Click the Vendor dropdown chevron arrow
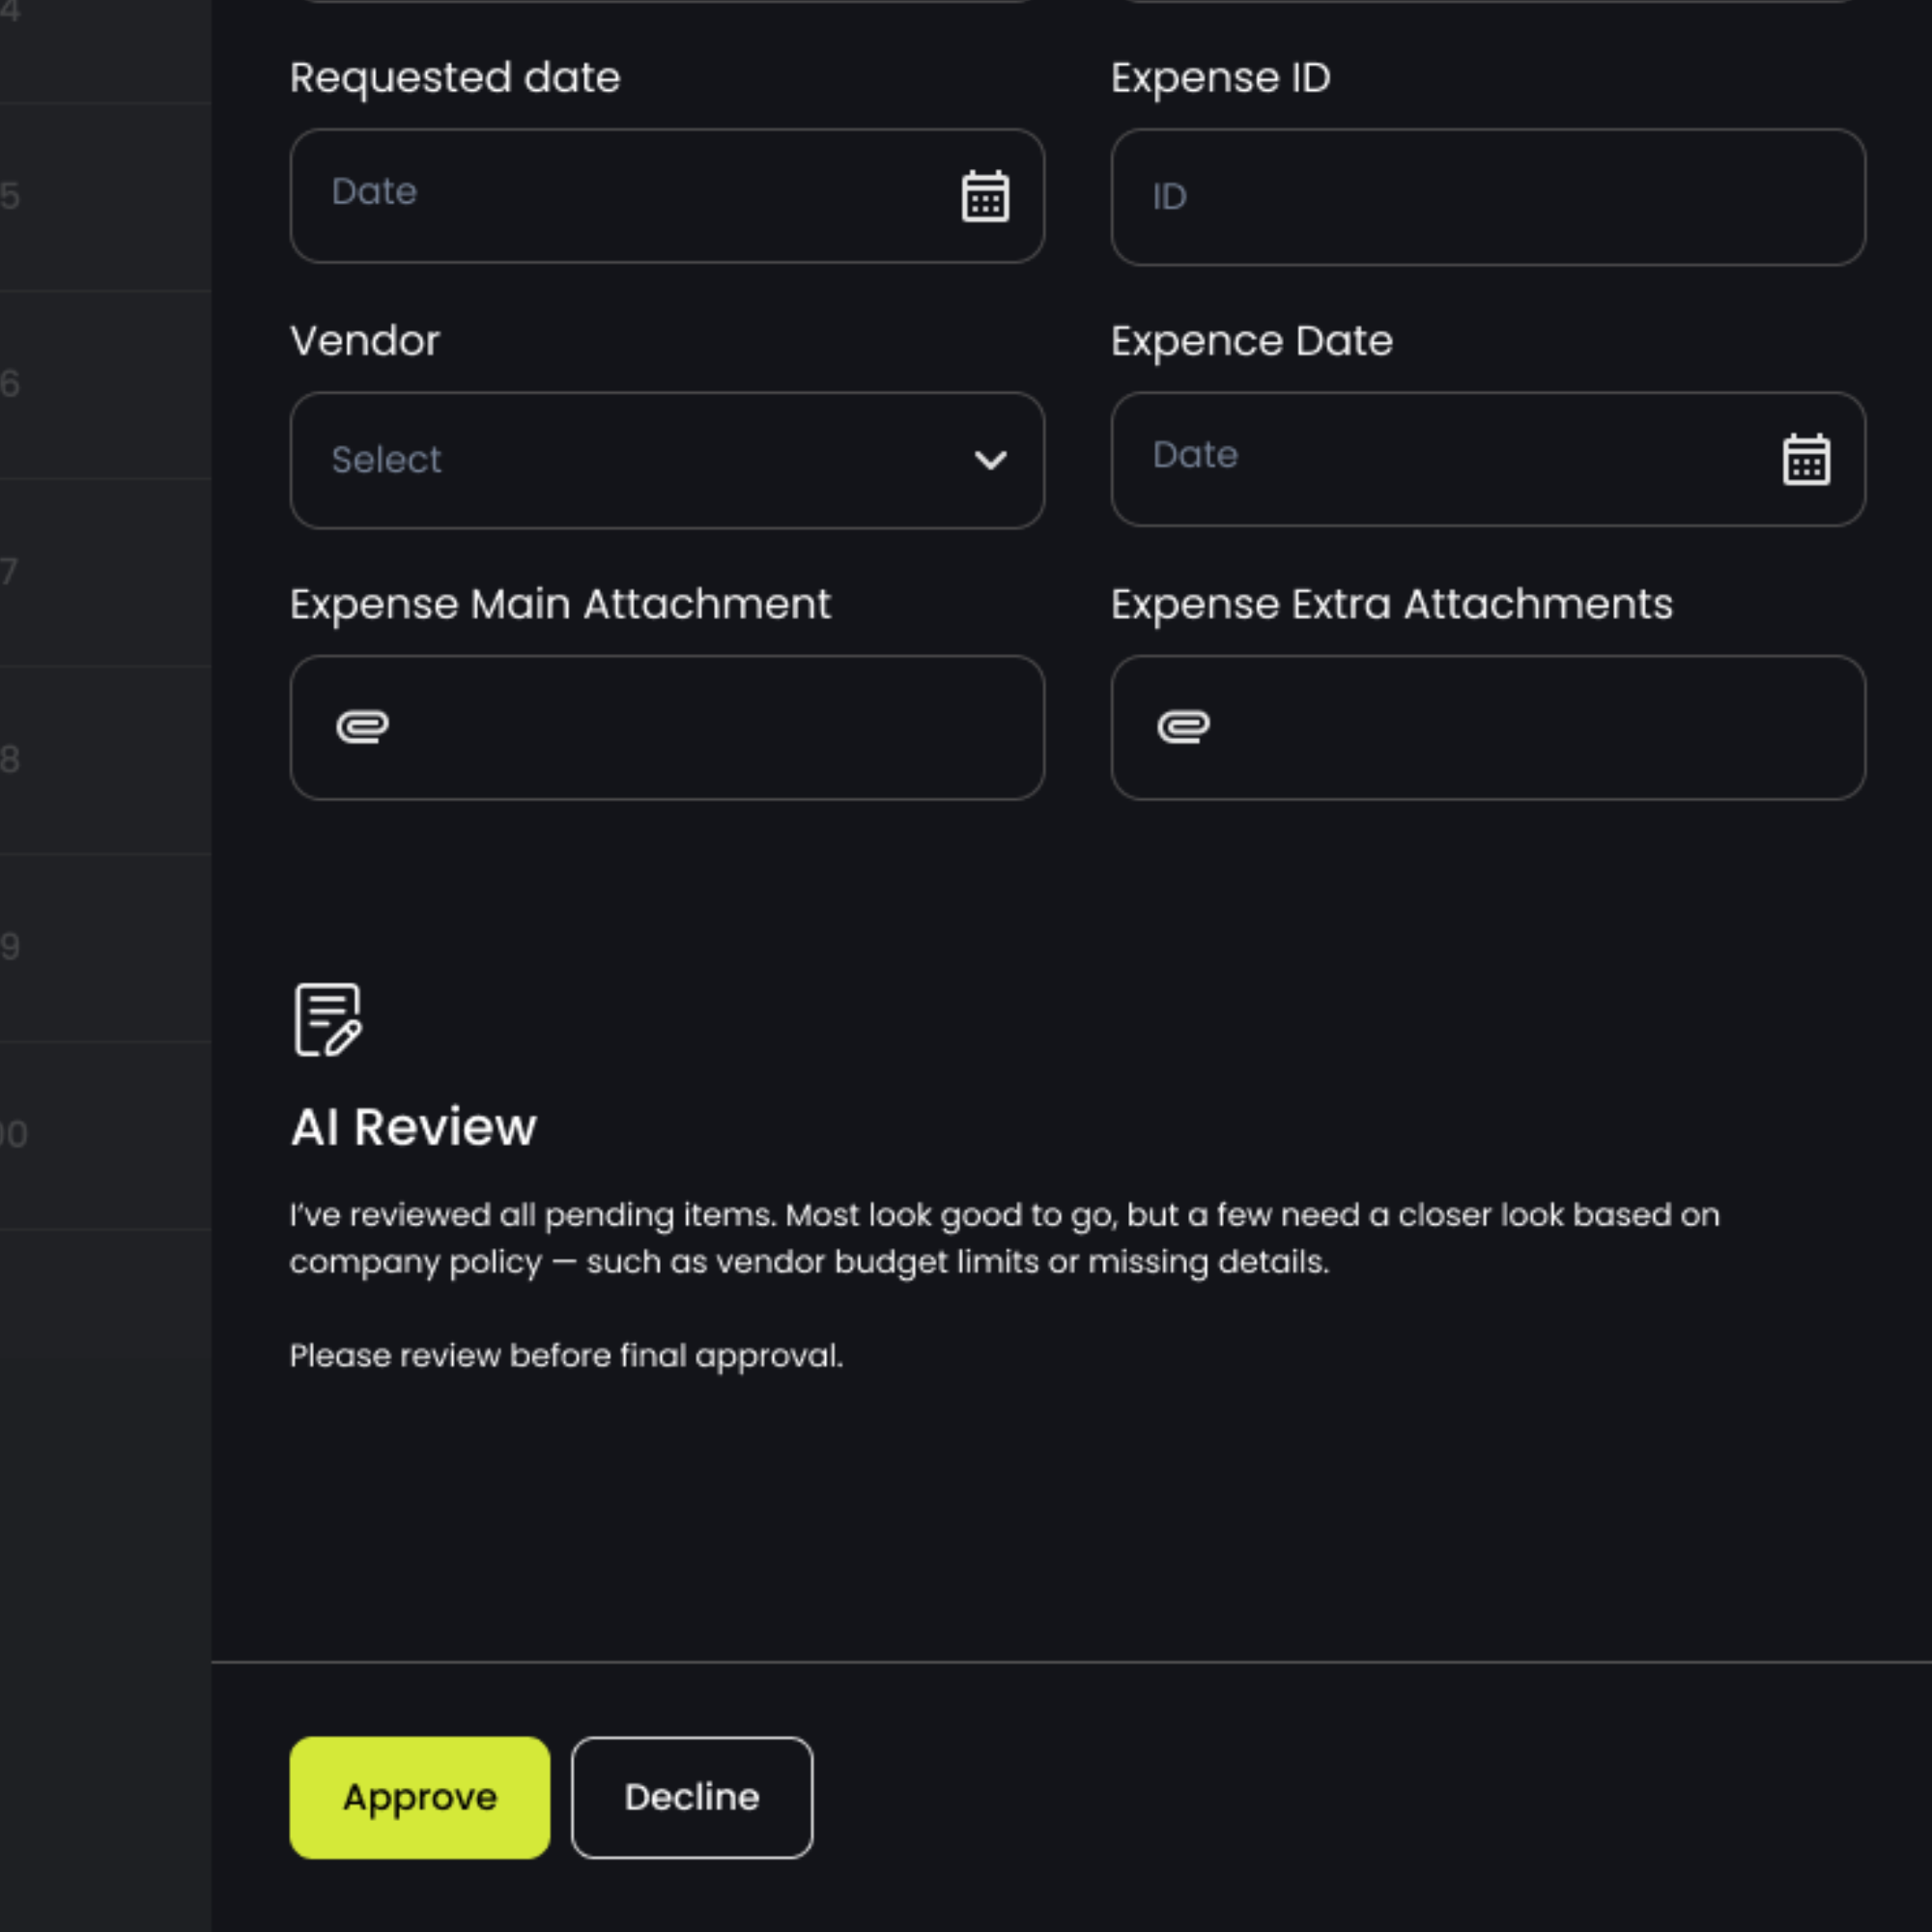This screenshot has height=1932, width=1932. 990,460
